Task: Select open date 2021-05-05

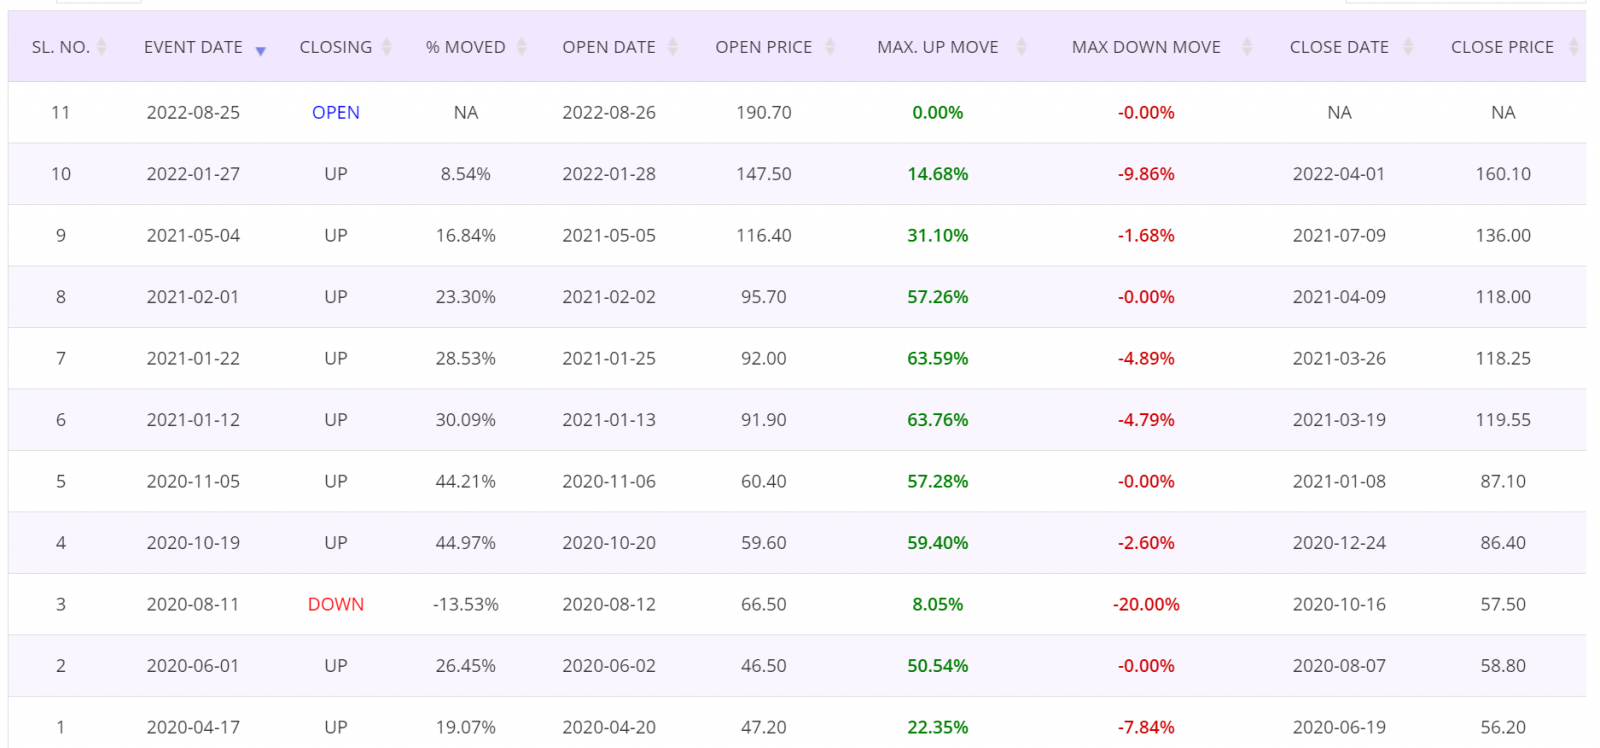Action: pos(609,236)
